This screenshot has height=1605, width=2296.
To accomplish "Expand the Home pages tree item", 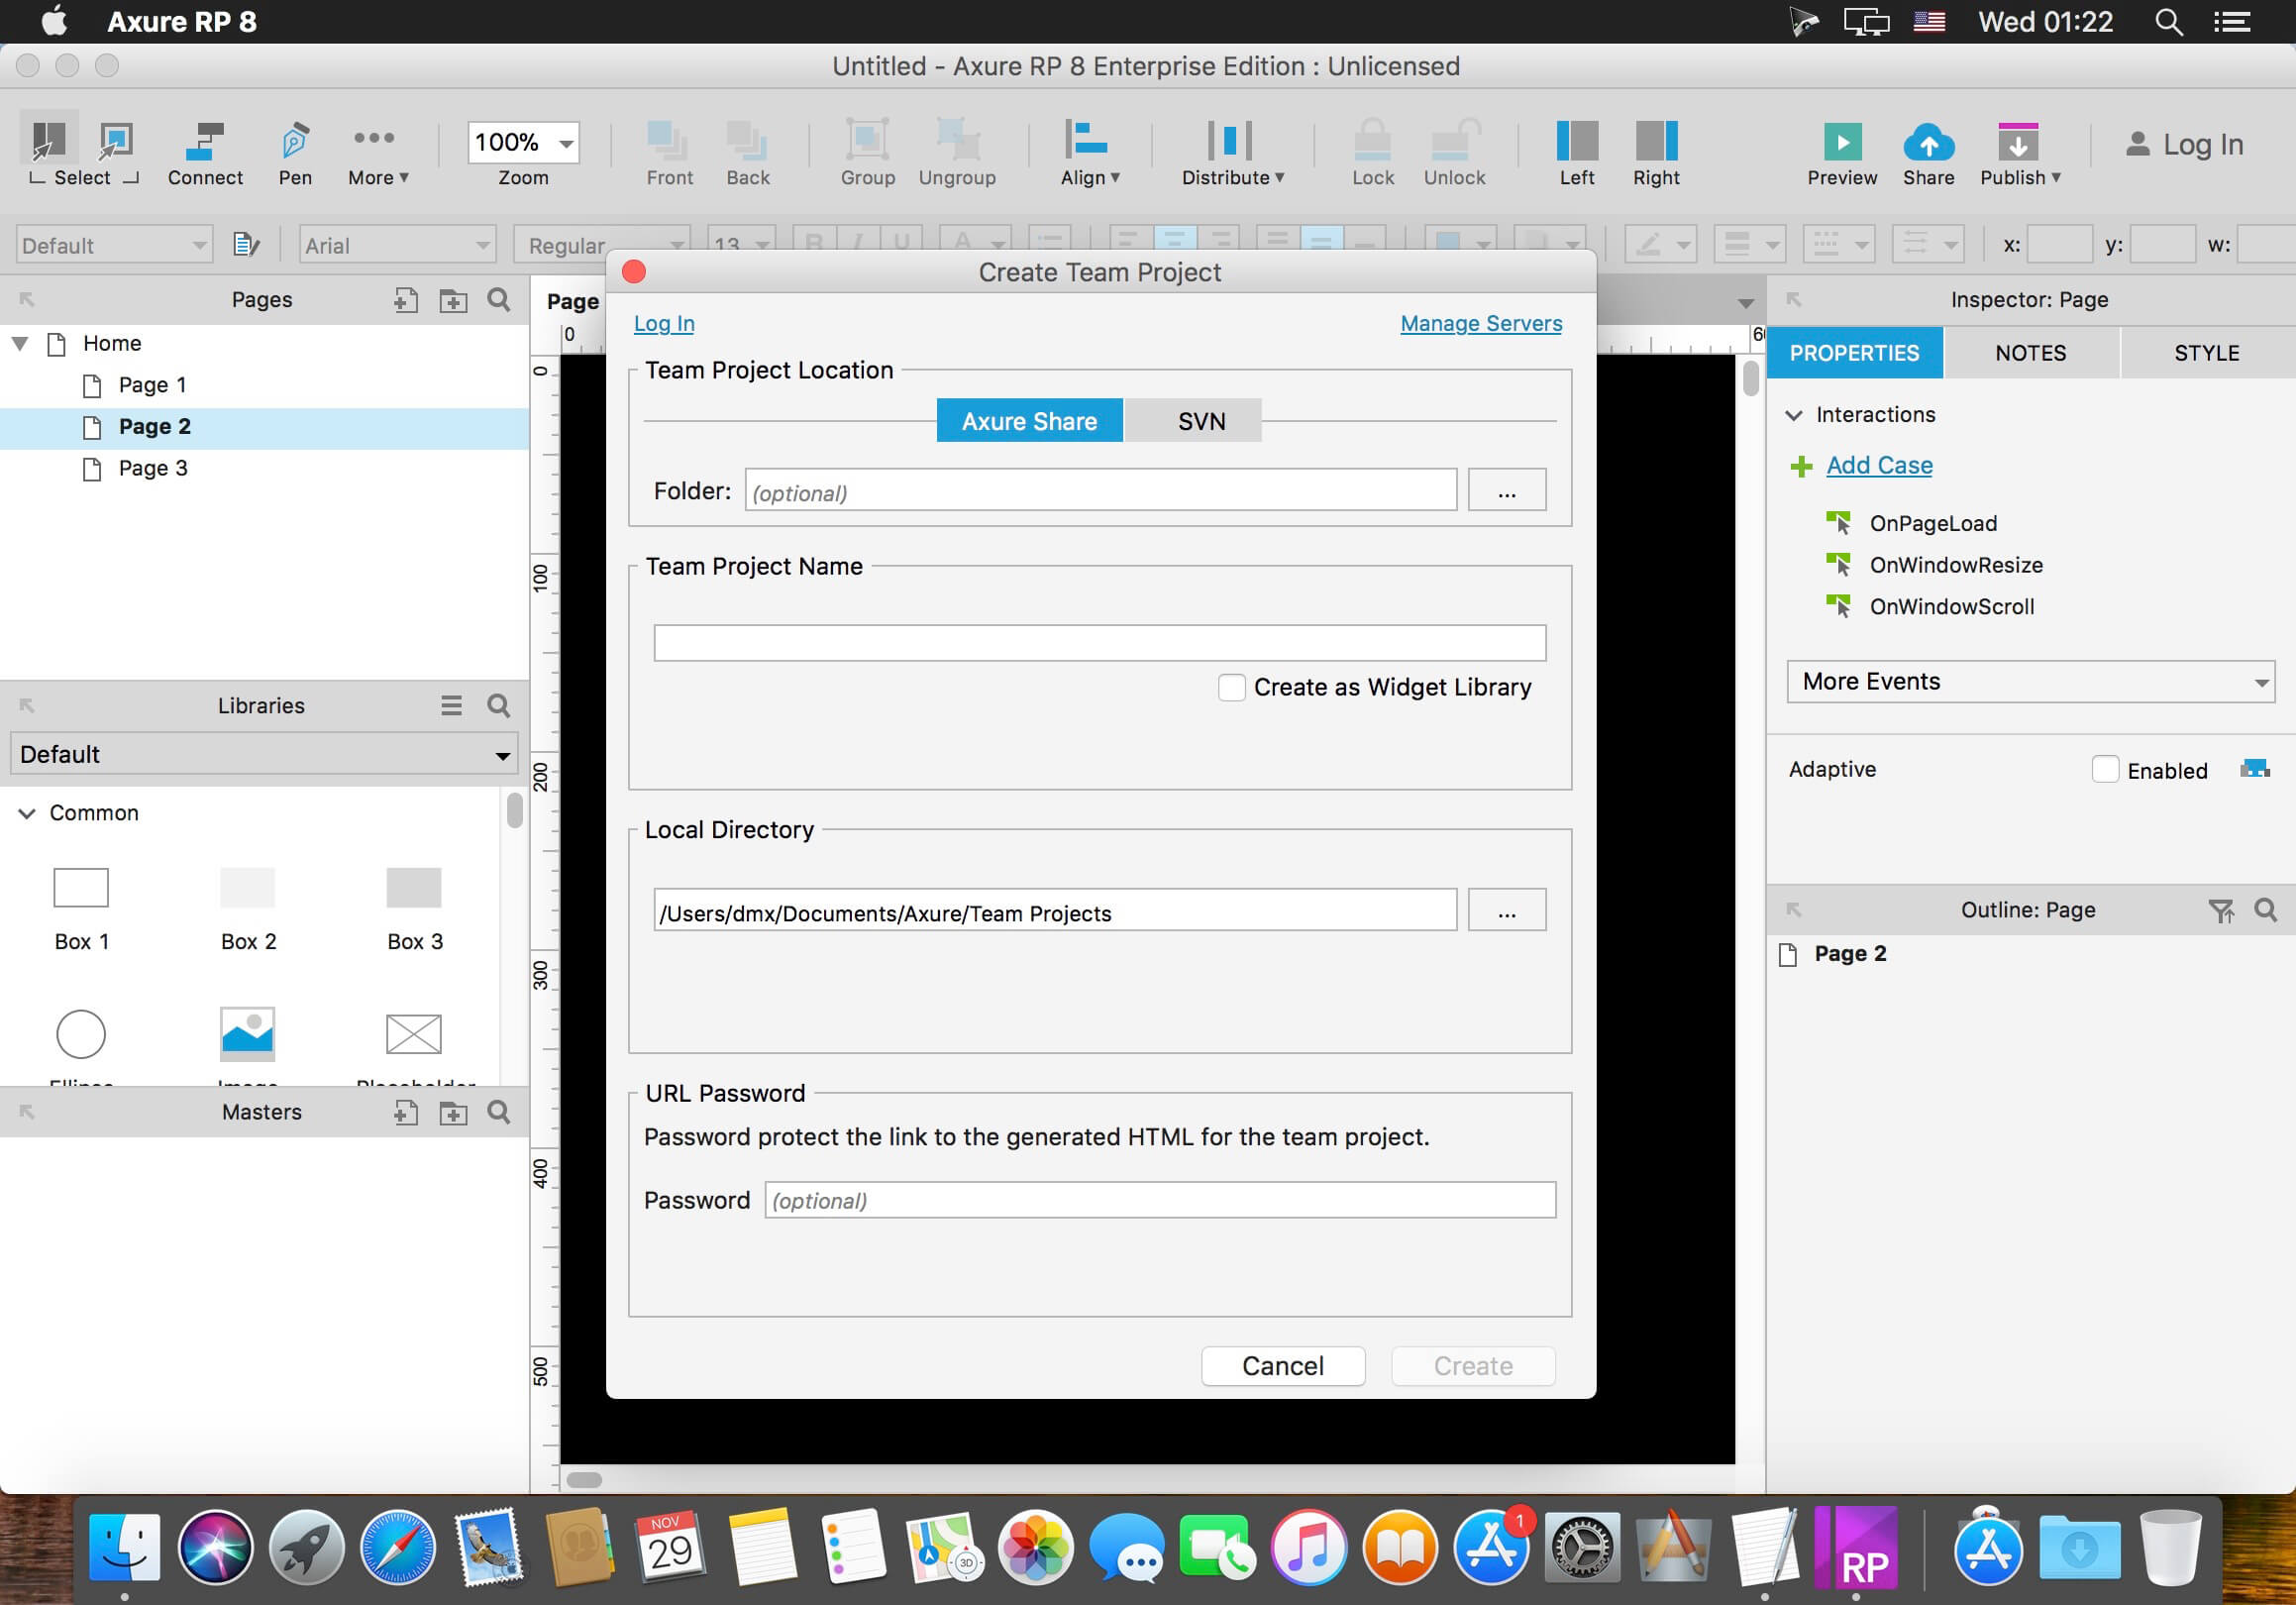I will pyautogui.click(x=23, y=344).
